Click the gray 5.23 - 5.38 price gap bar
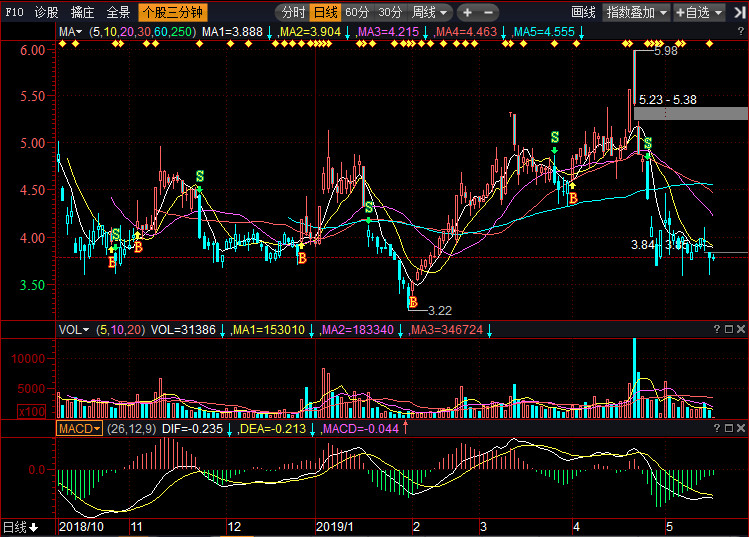Image resolution: width=749 pixels, height=537 pixels. tap(690, 113)
